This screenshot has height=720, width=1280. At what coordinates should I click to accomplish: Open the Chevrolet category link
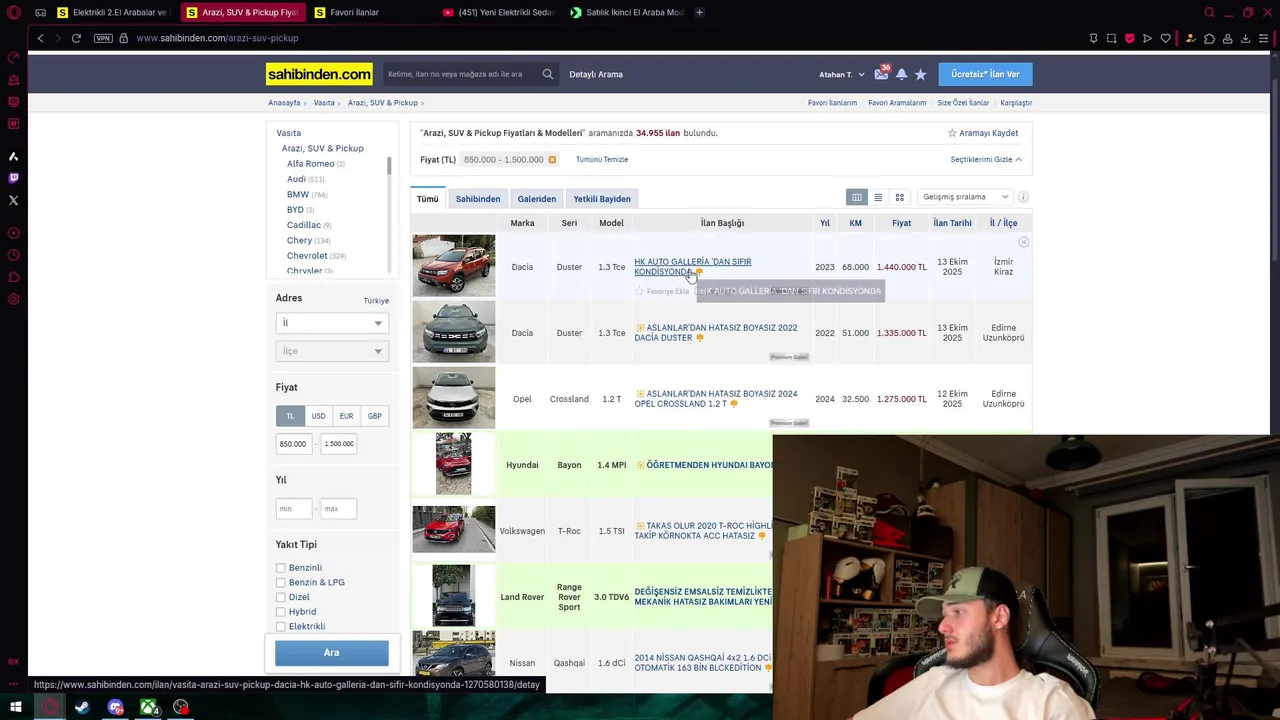point(307,256)
